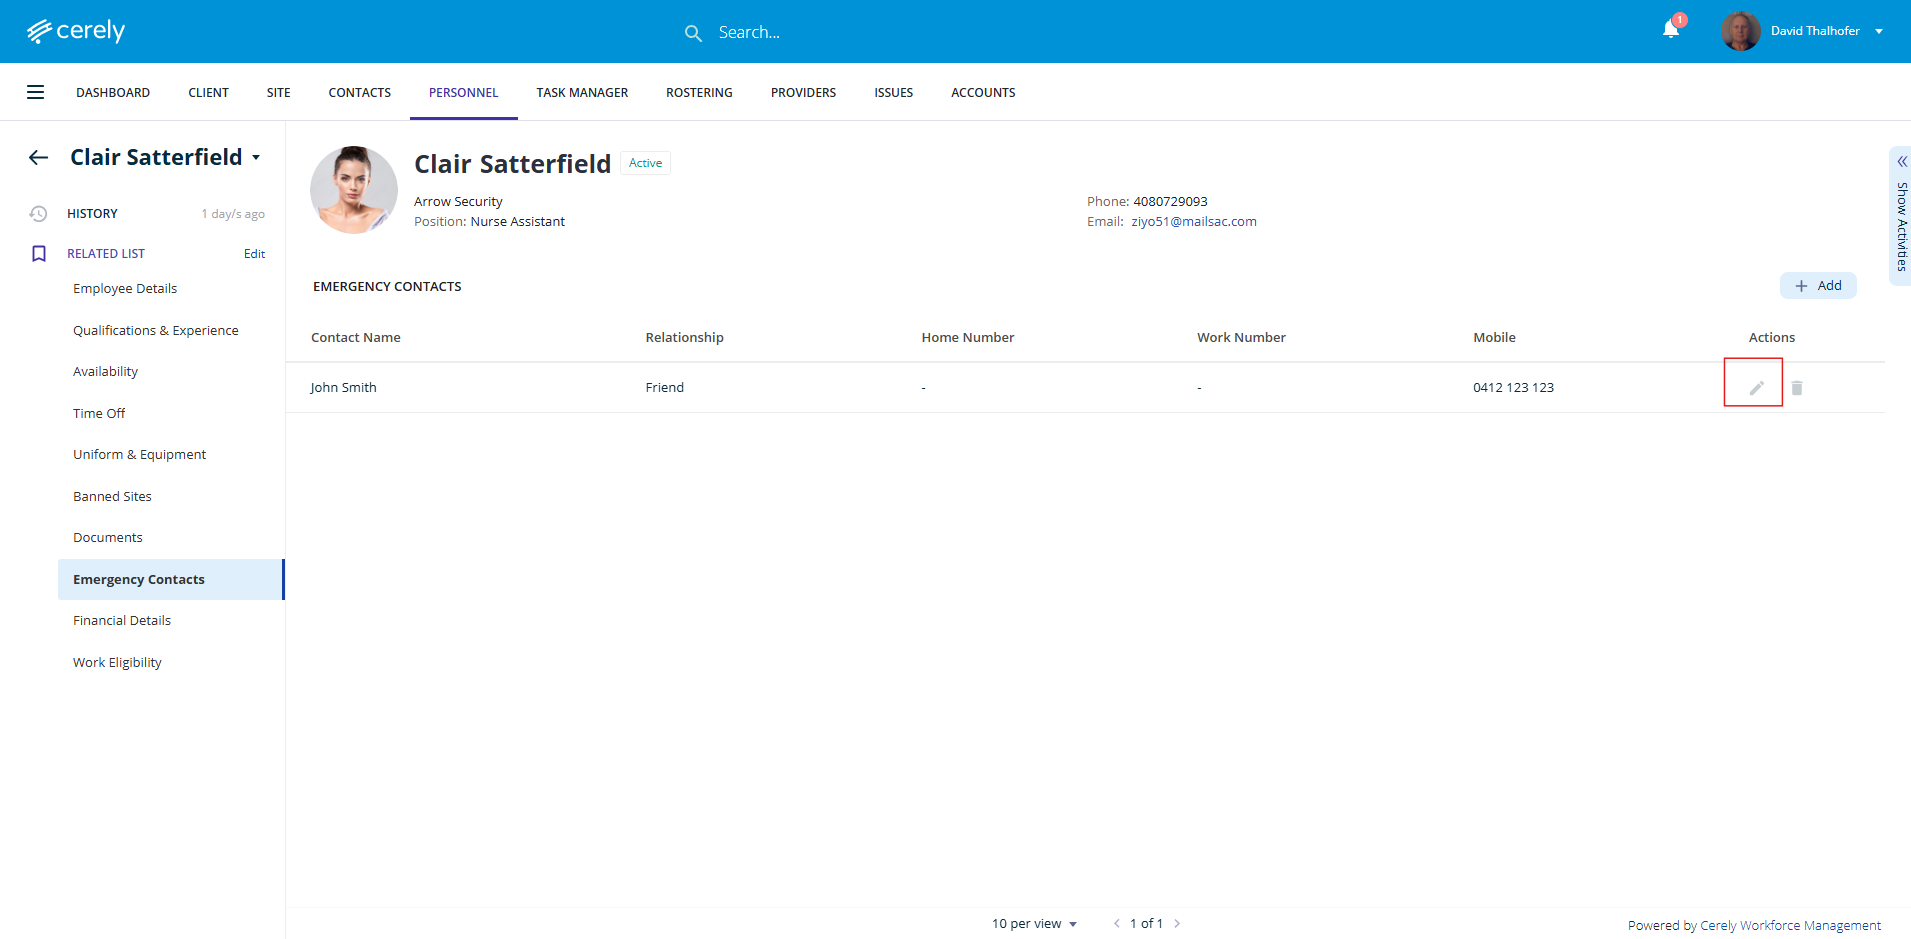Image resolution: width=1911 pixels, height=939 pixels.
Task: Open the notification bell
Action: [1670, 30]
